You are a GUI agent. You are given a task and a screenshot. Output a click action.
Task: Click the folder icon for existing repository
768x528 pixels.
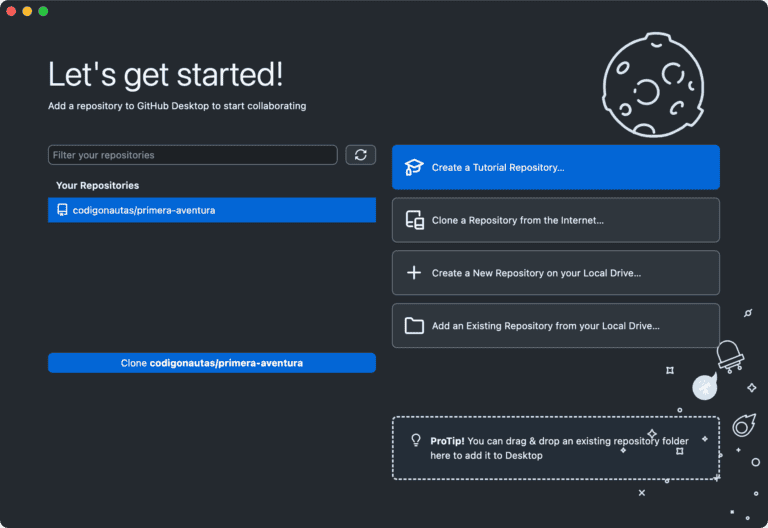414,326
